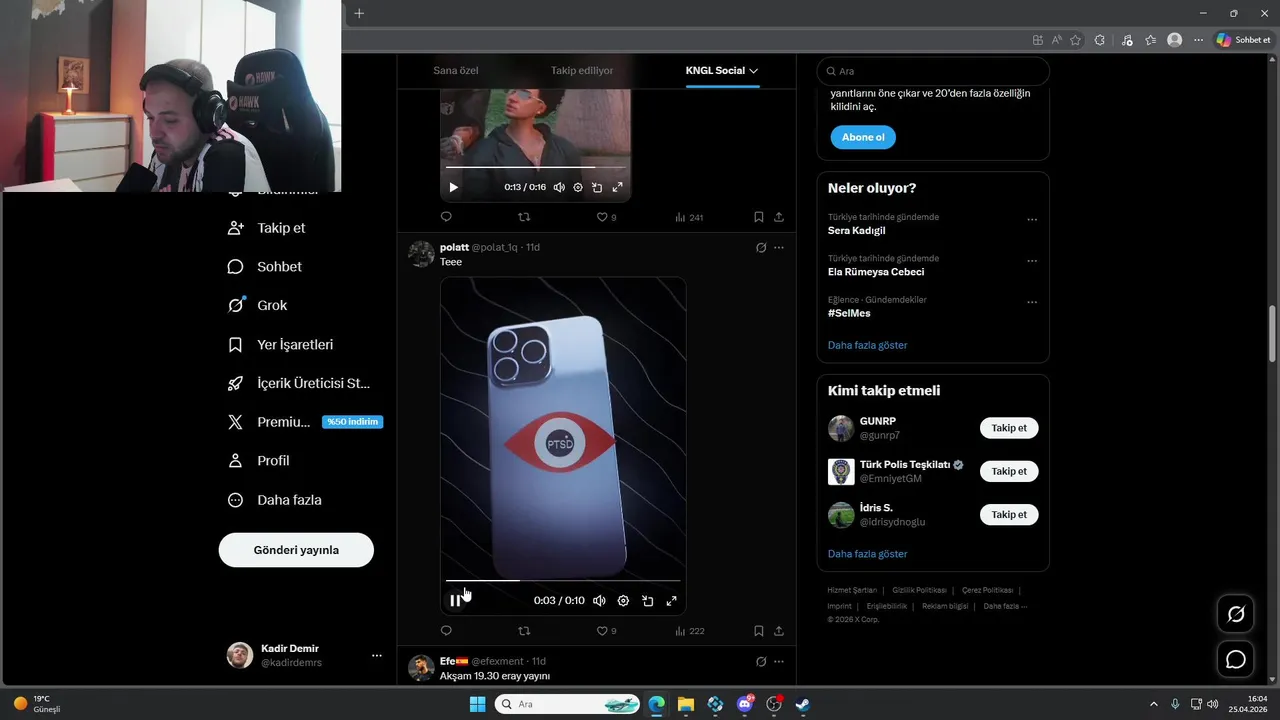
Task: Add page to browser favorites star
Action: (x=1076, y=40)
